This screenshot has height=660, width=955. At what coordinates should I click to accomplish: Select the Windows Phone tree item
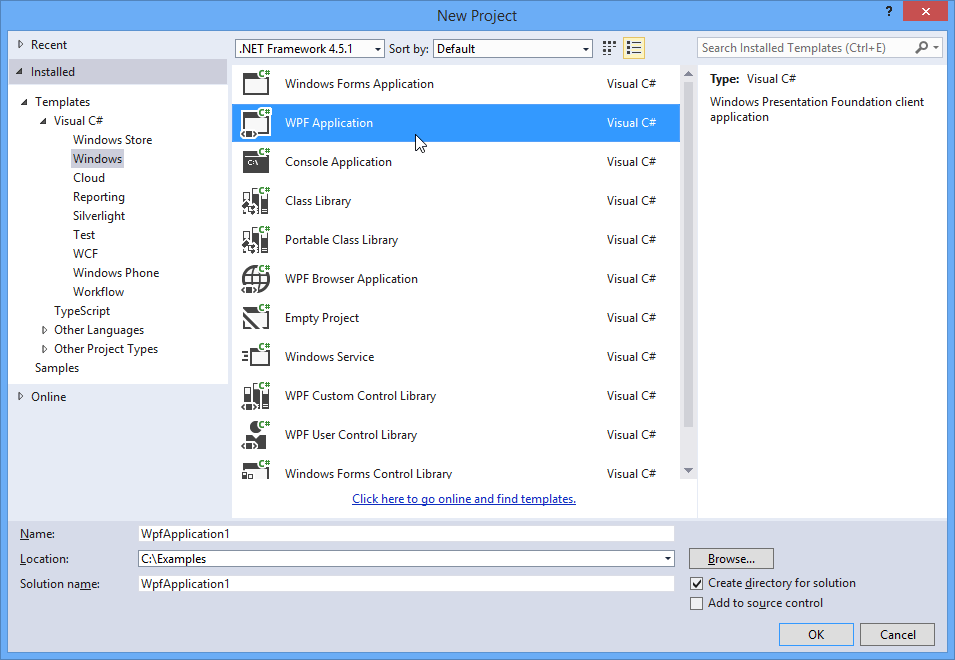click(115, 272)
